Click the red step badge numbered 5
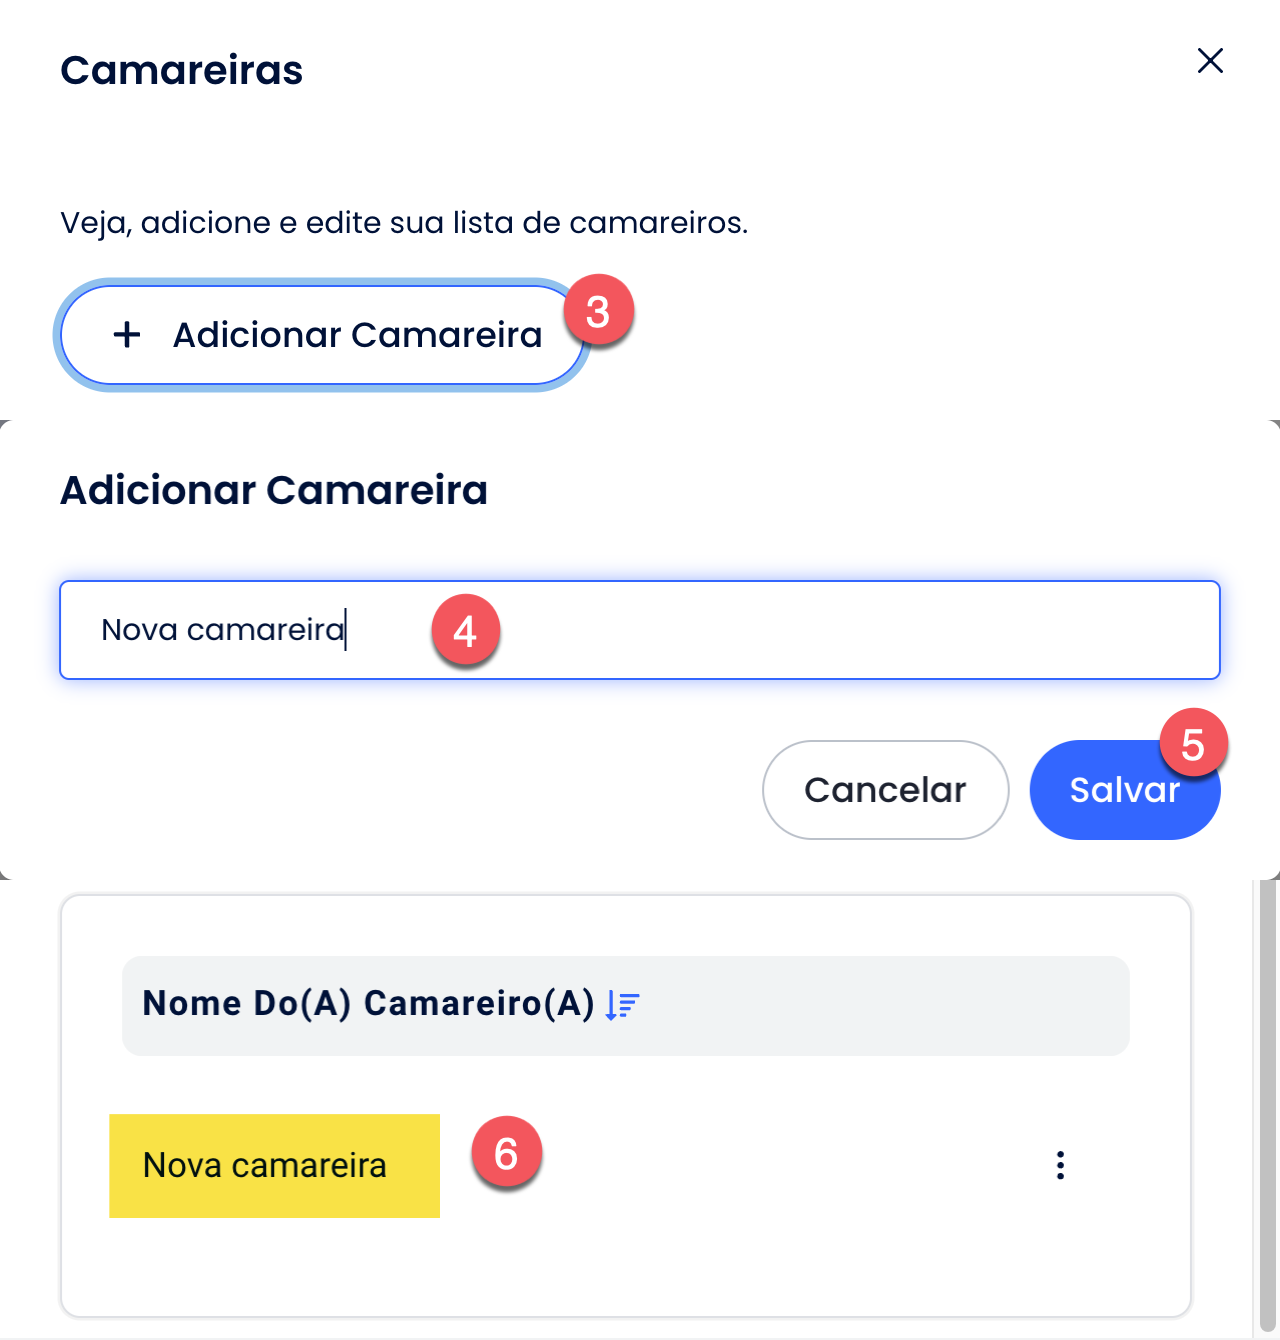The image size is (1280, 1340). (x=1192, y=744)
